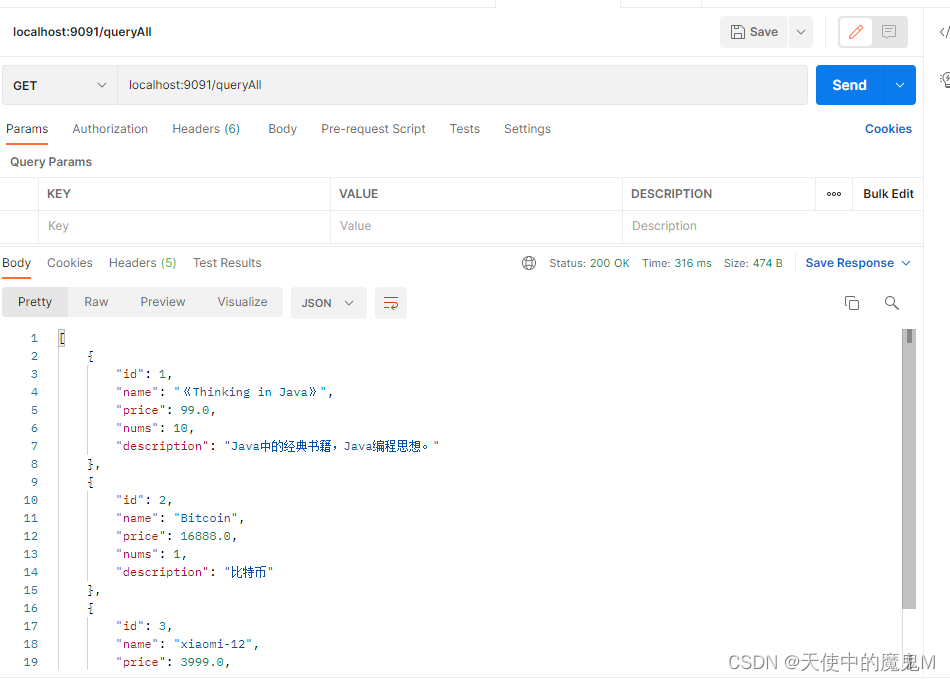Toggle the line wrap icon
This screenshot has width=950, height=682.
coord(391,303)
